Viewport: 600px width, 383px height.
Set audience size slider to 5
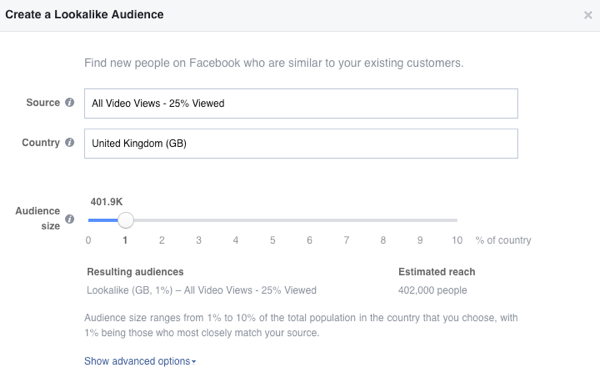point(272,220)
